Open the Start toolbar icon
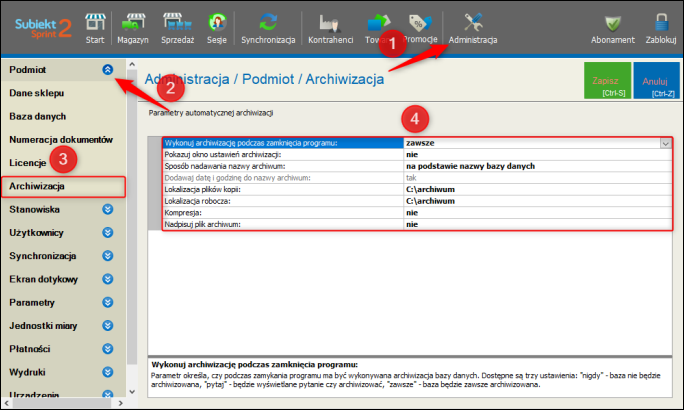Image resolution: width=684 pixels, height=410 pixels. coord(95,23)
